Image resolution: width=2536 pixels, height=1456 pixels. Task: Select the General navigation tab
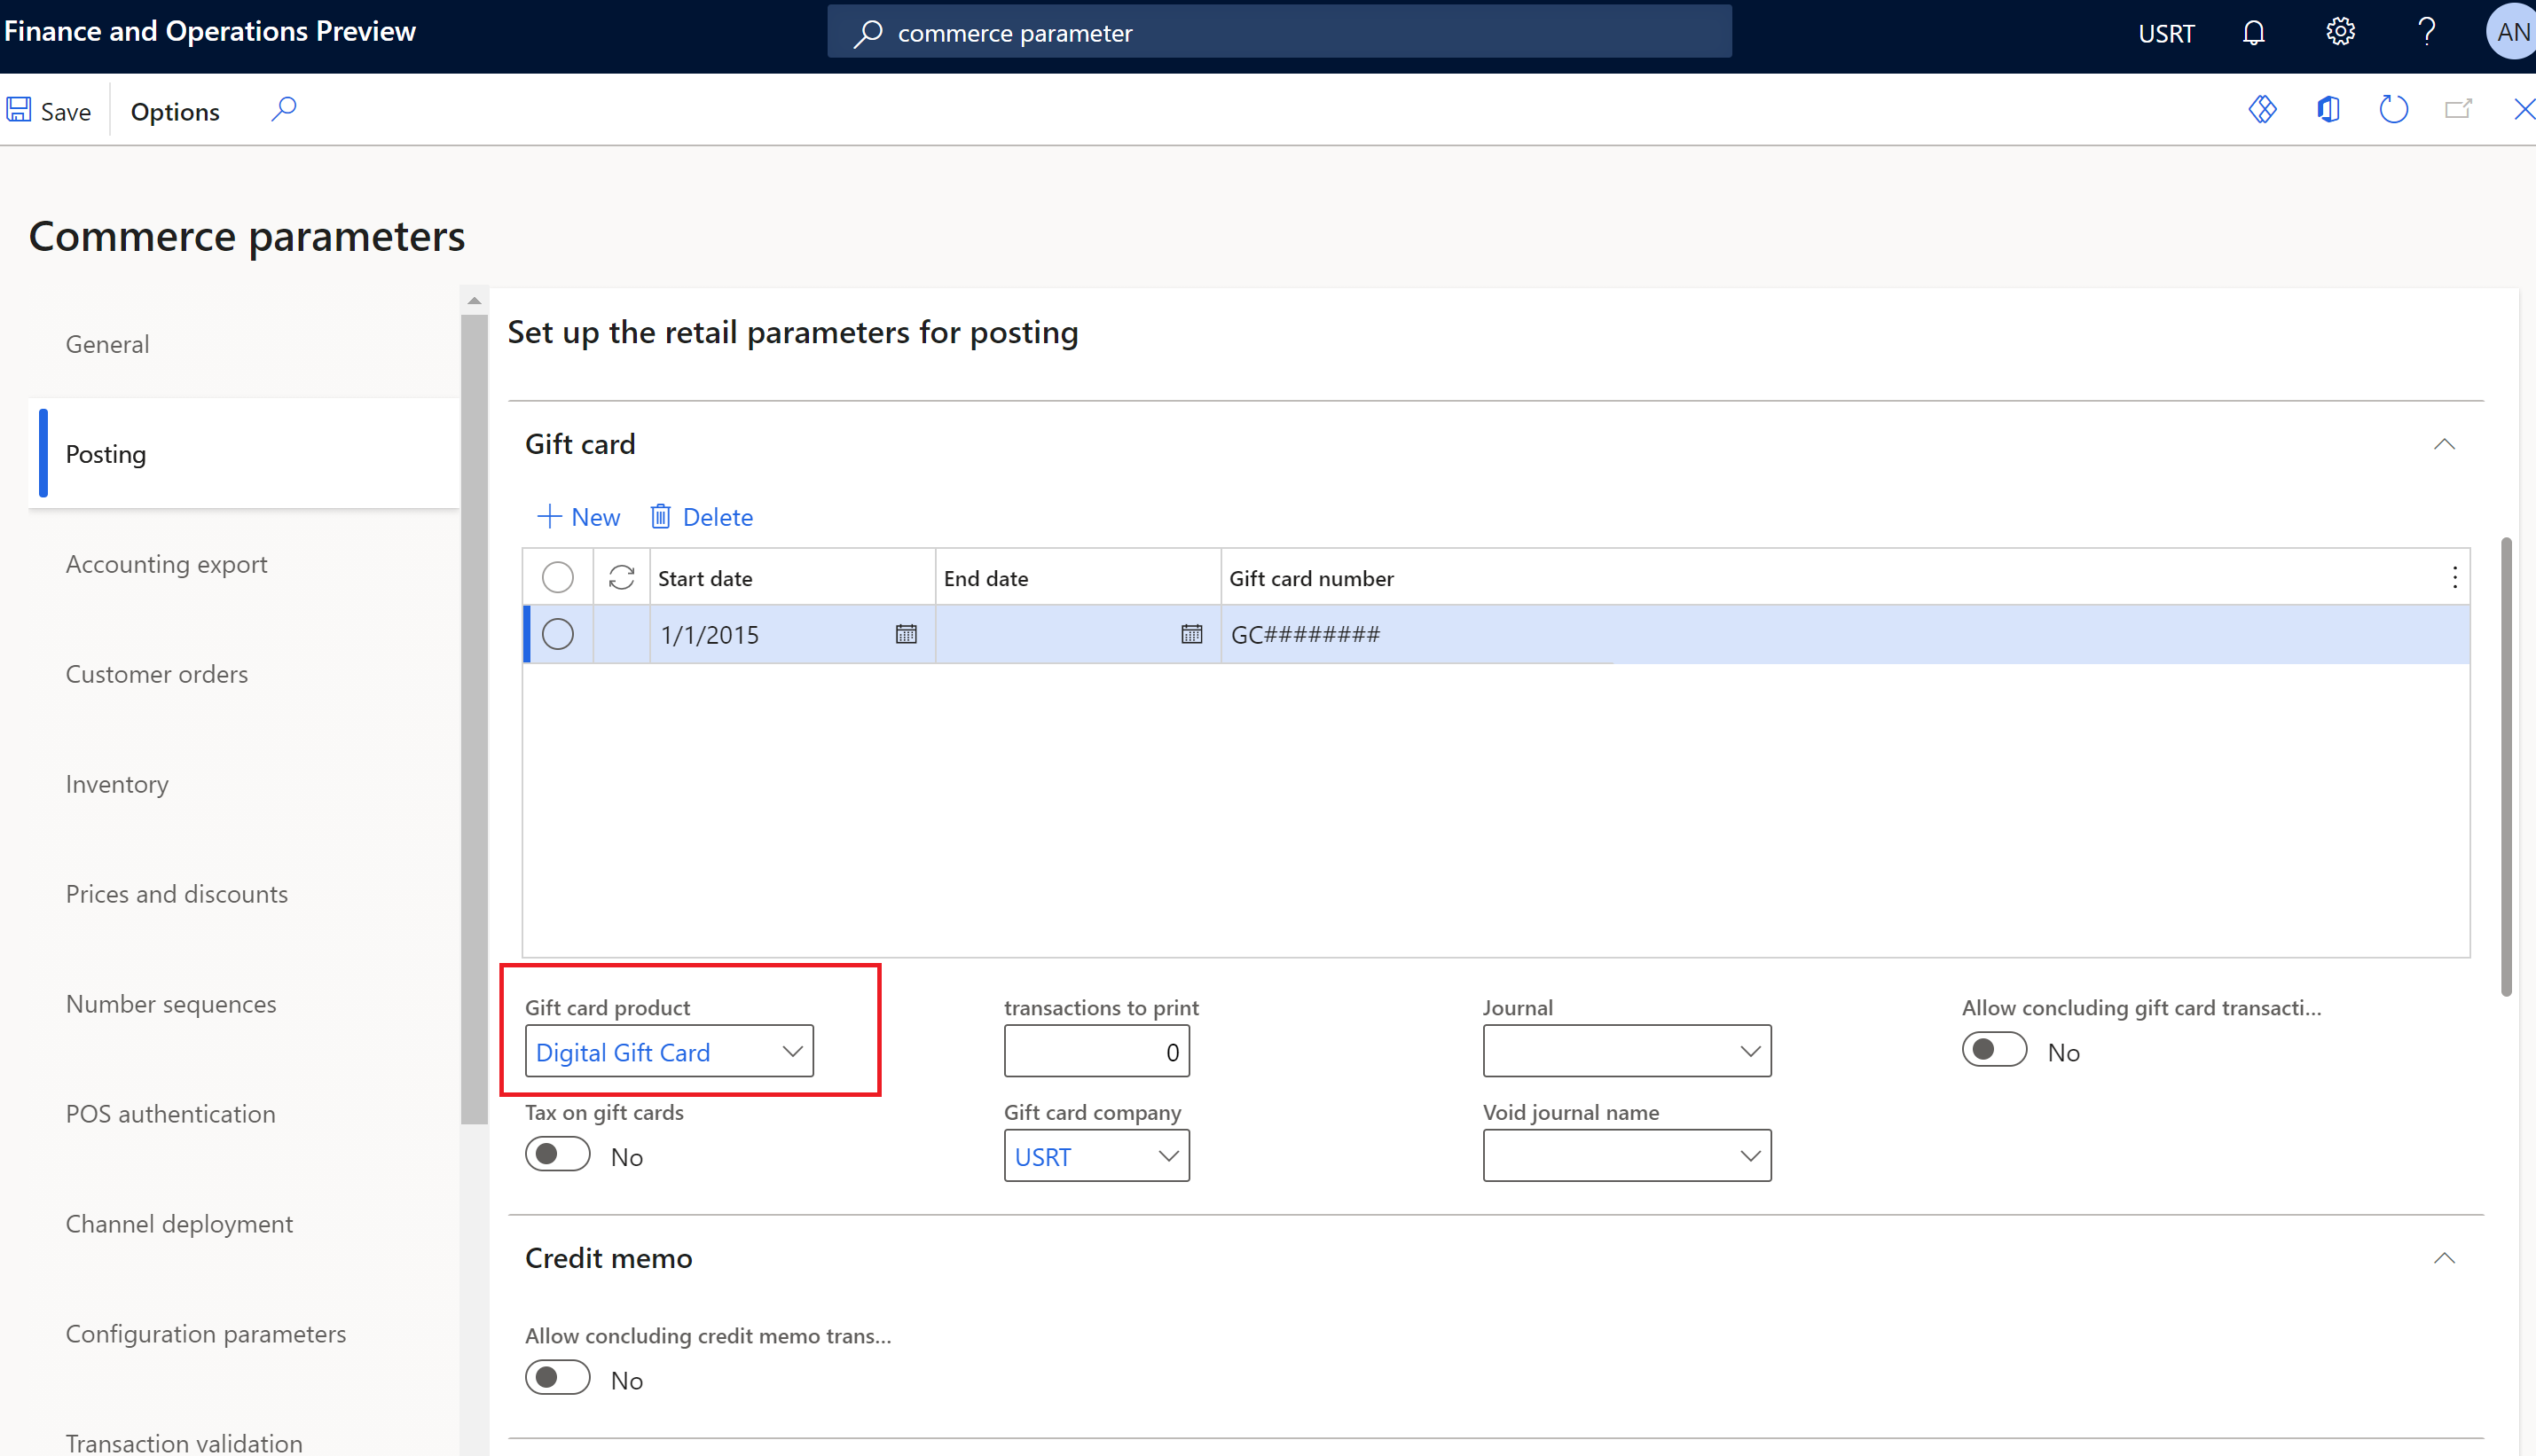(108, 343)
